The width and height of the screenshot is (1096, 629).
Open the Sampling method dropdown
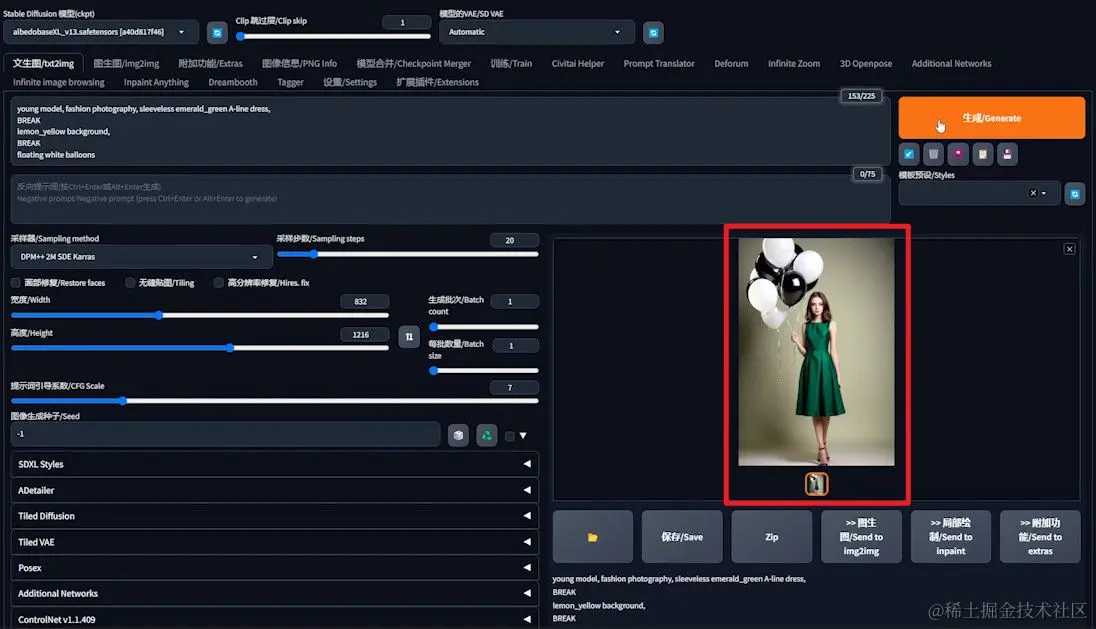pos(141,257)
